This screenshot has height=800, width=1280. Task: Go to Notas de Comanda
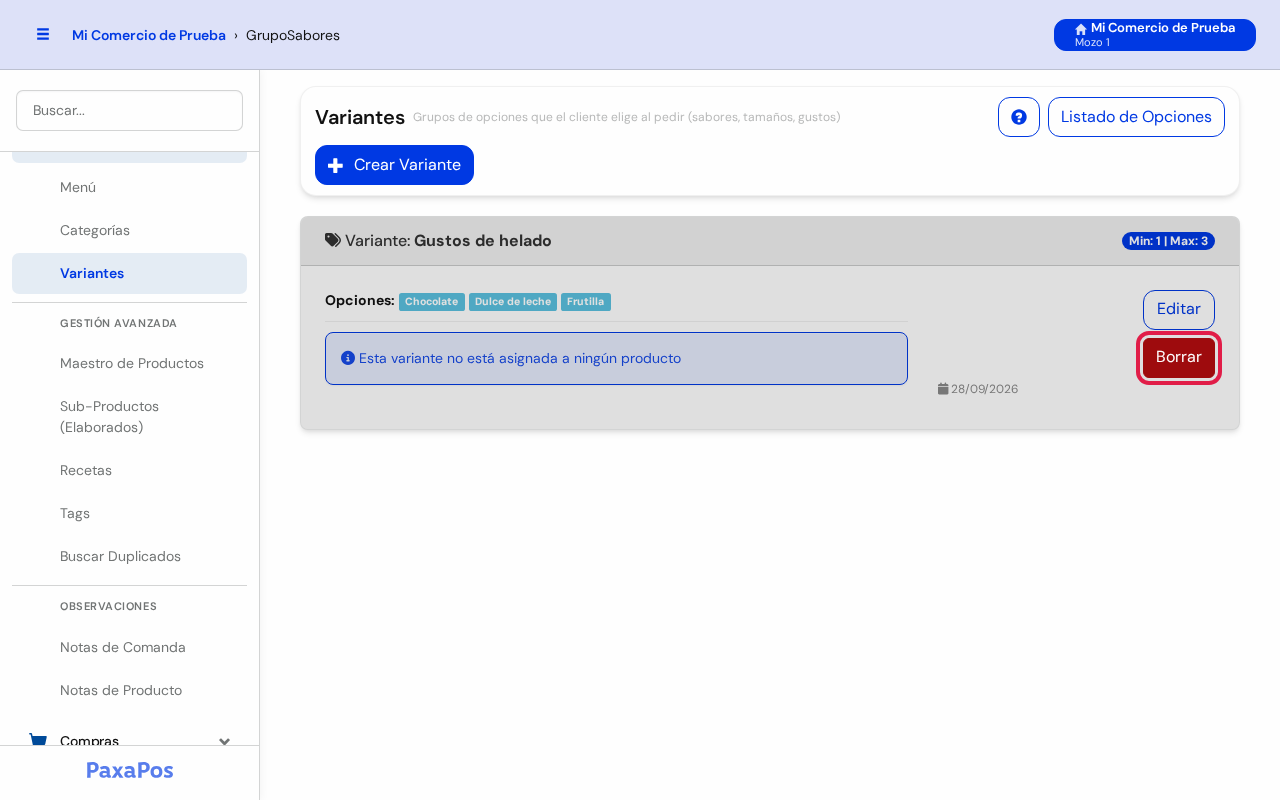[130, 647]
